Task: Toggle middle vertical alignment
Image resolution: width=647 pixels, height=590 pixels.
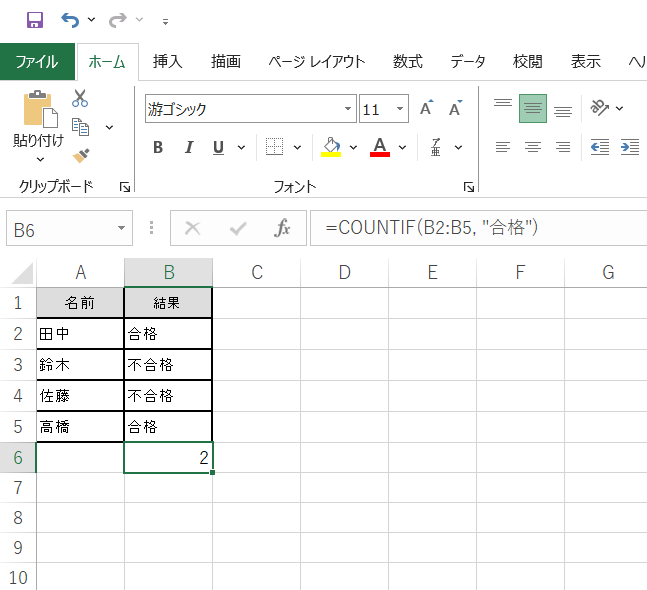Action: coord(533,109)
